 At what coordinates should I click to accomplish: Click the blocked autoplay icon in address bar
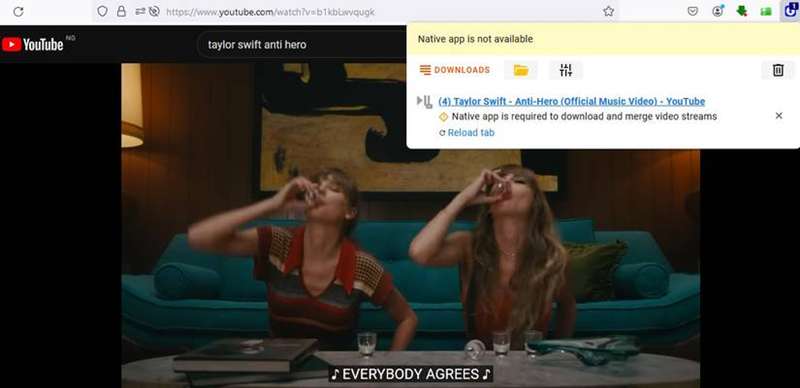[154, 11]
